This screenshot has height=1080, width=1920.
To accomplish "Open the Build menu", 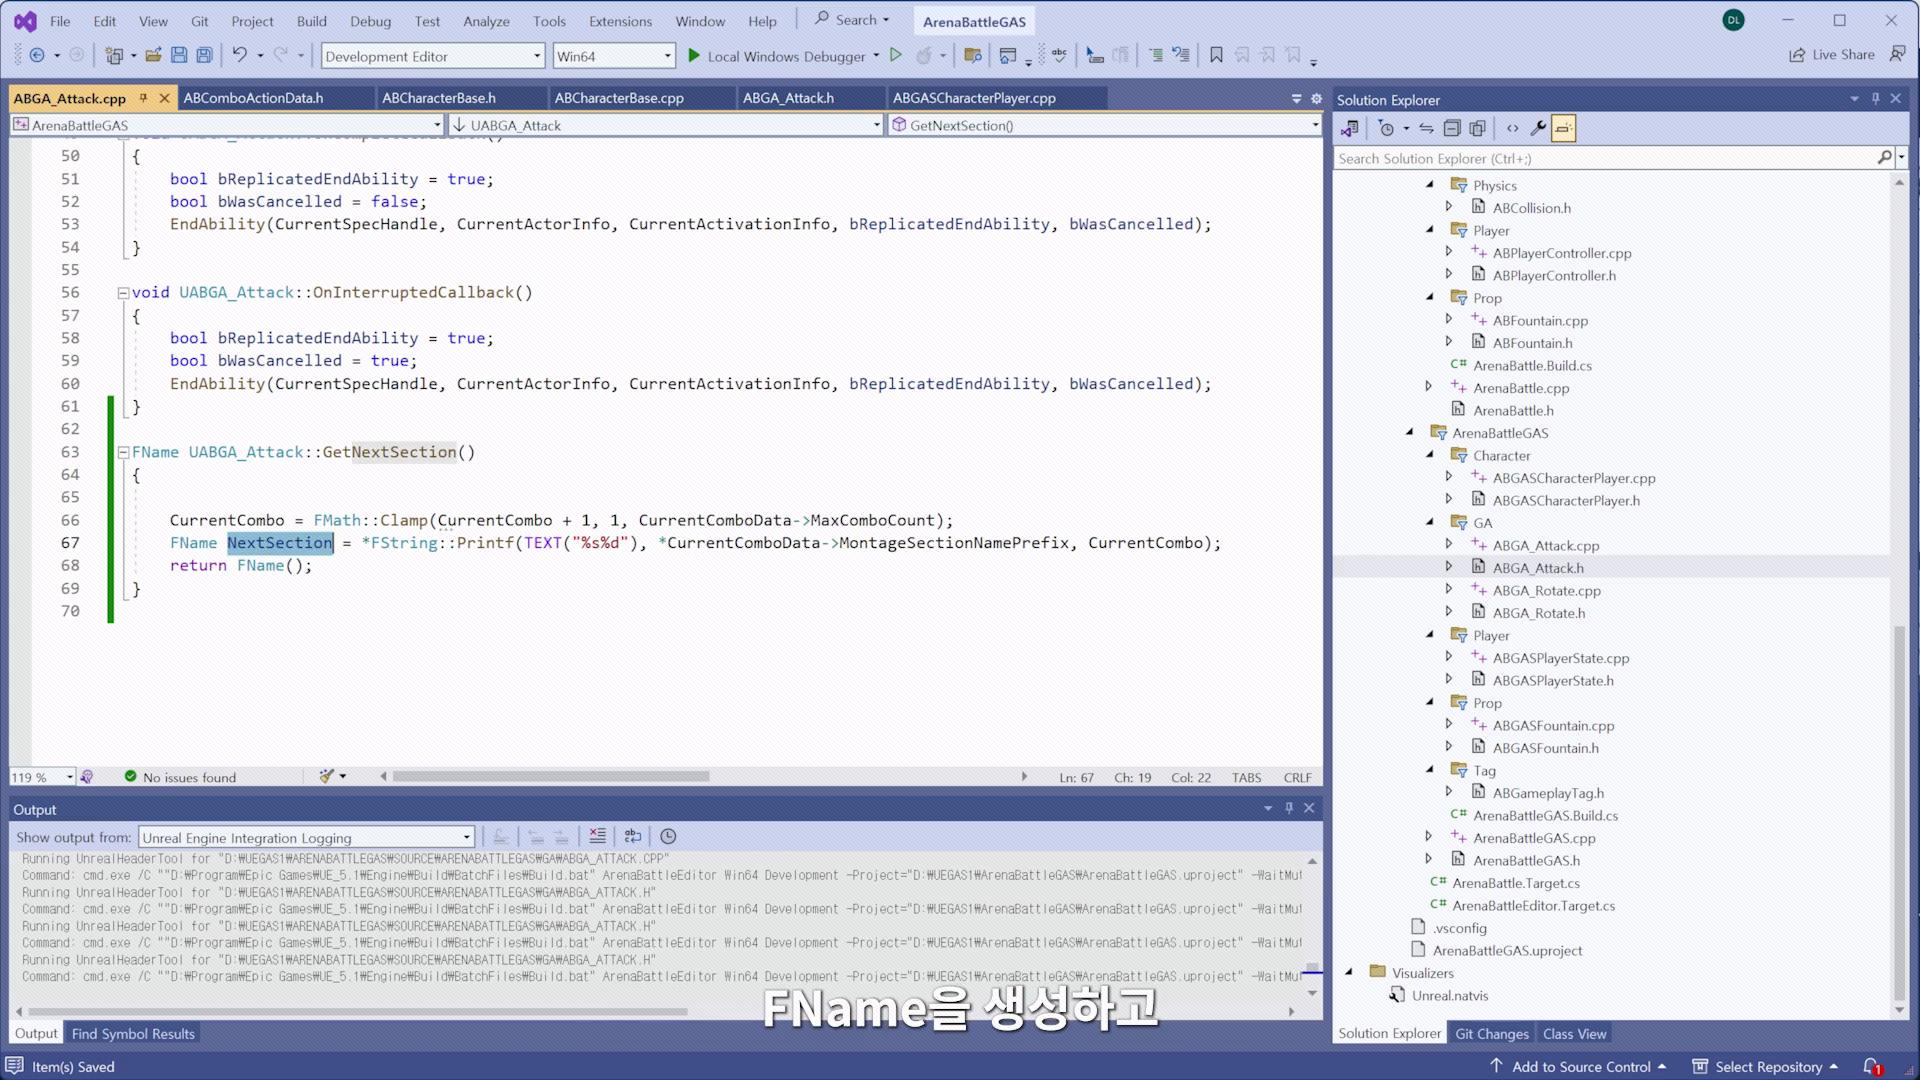I will (311, 21).
